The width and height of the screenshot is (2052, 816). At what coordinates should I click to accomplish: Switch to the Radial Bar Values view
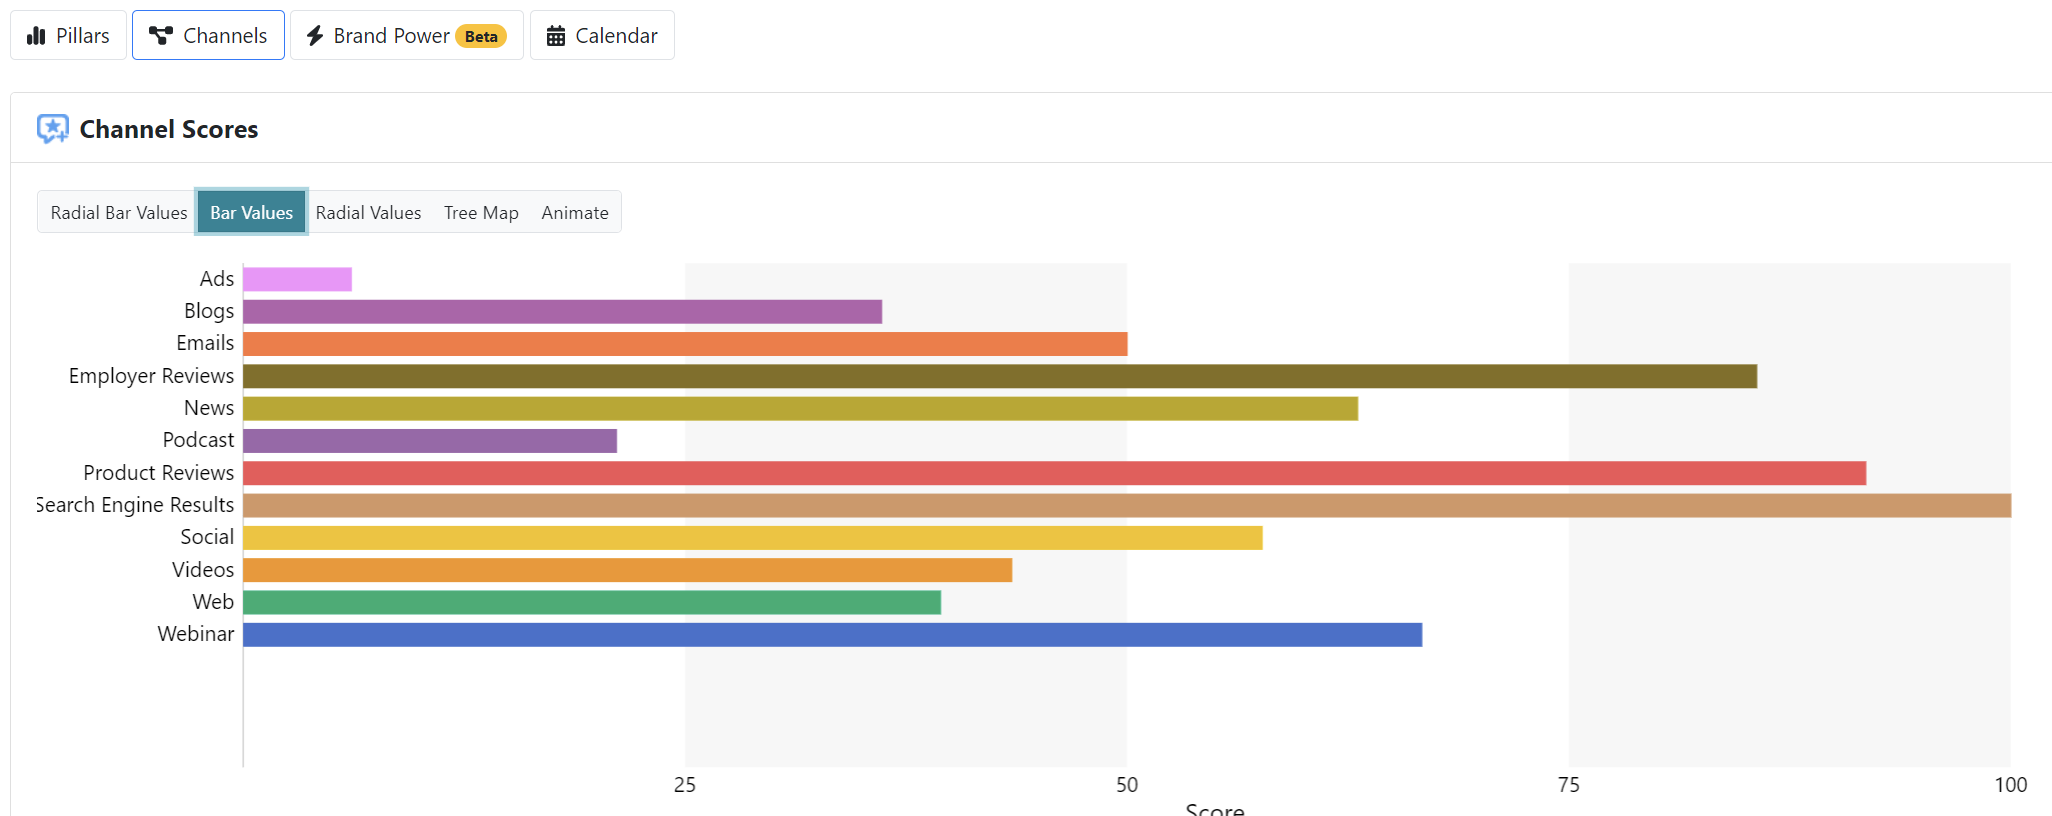(119, 213)
